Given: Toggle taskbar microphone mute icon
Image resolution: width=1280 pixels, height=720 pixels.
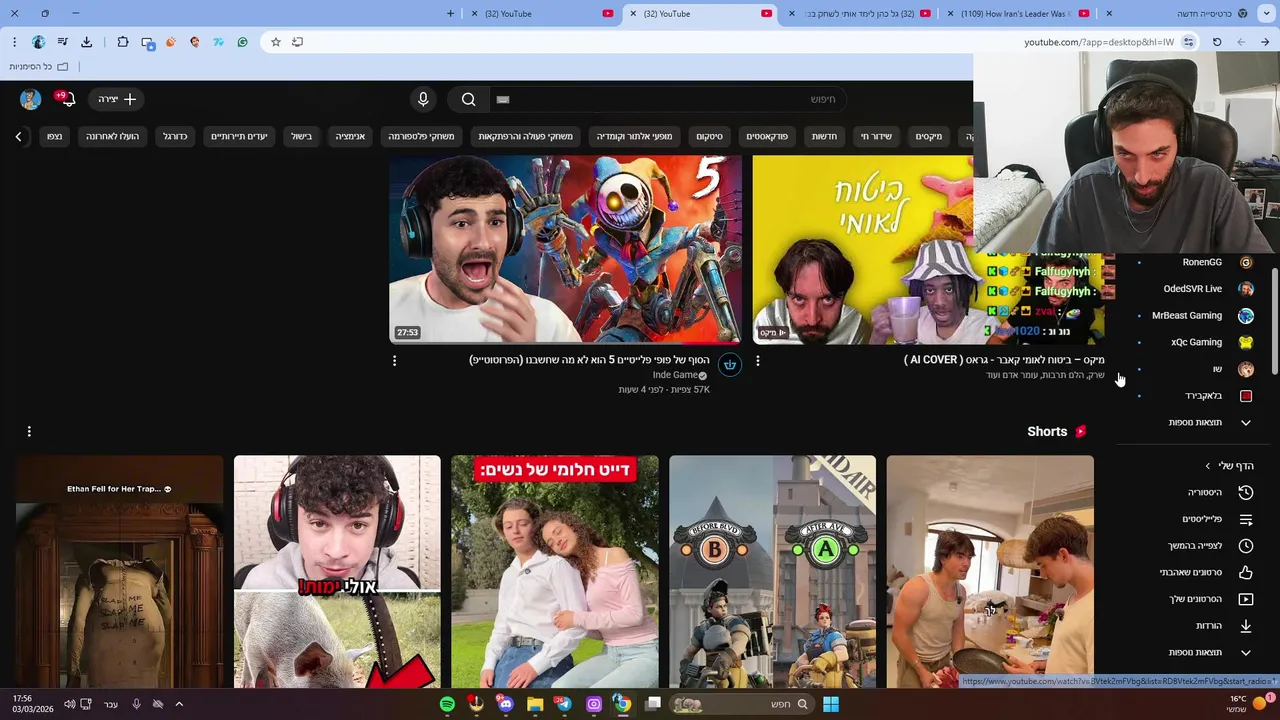Looking at the screenshot, I should click(136, 704).
